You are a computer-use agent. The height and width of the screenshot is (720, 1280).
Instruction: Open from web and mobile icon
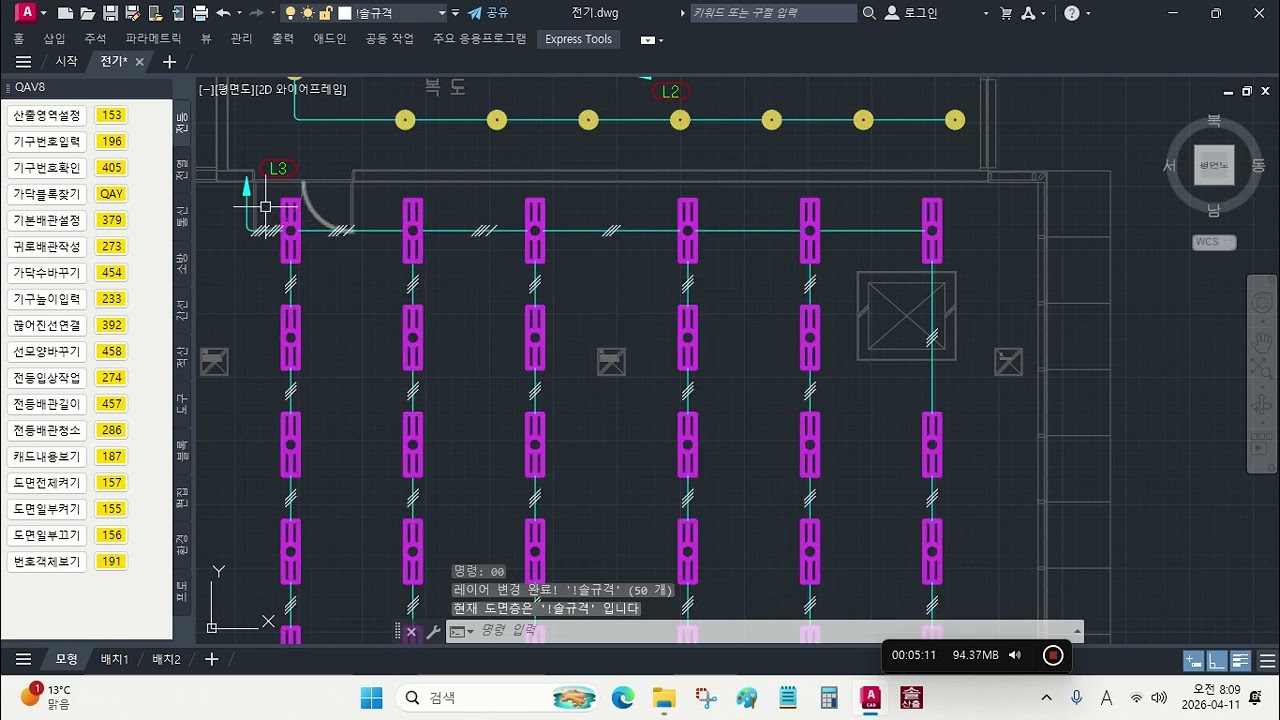coord(155,14)
